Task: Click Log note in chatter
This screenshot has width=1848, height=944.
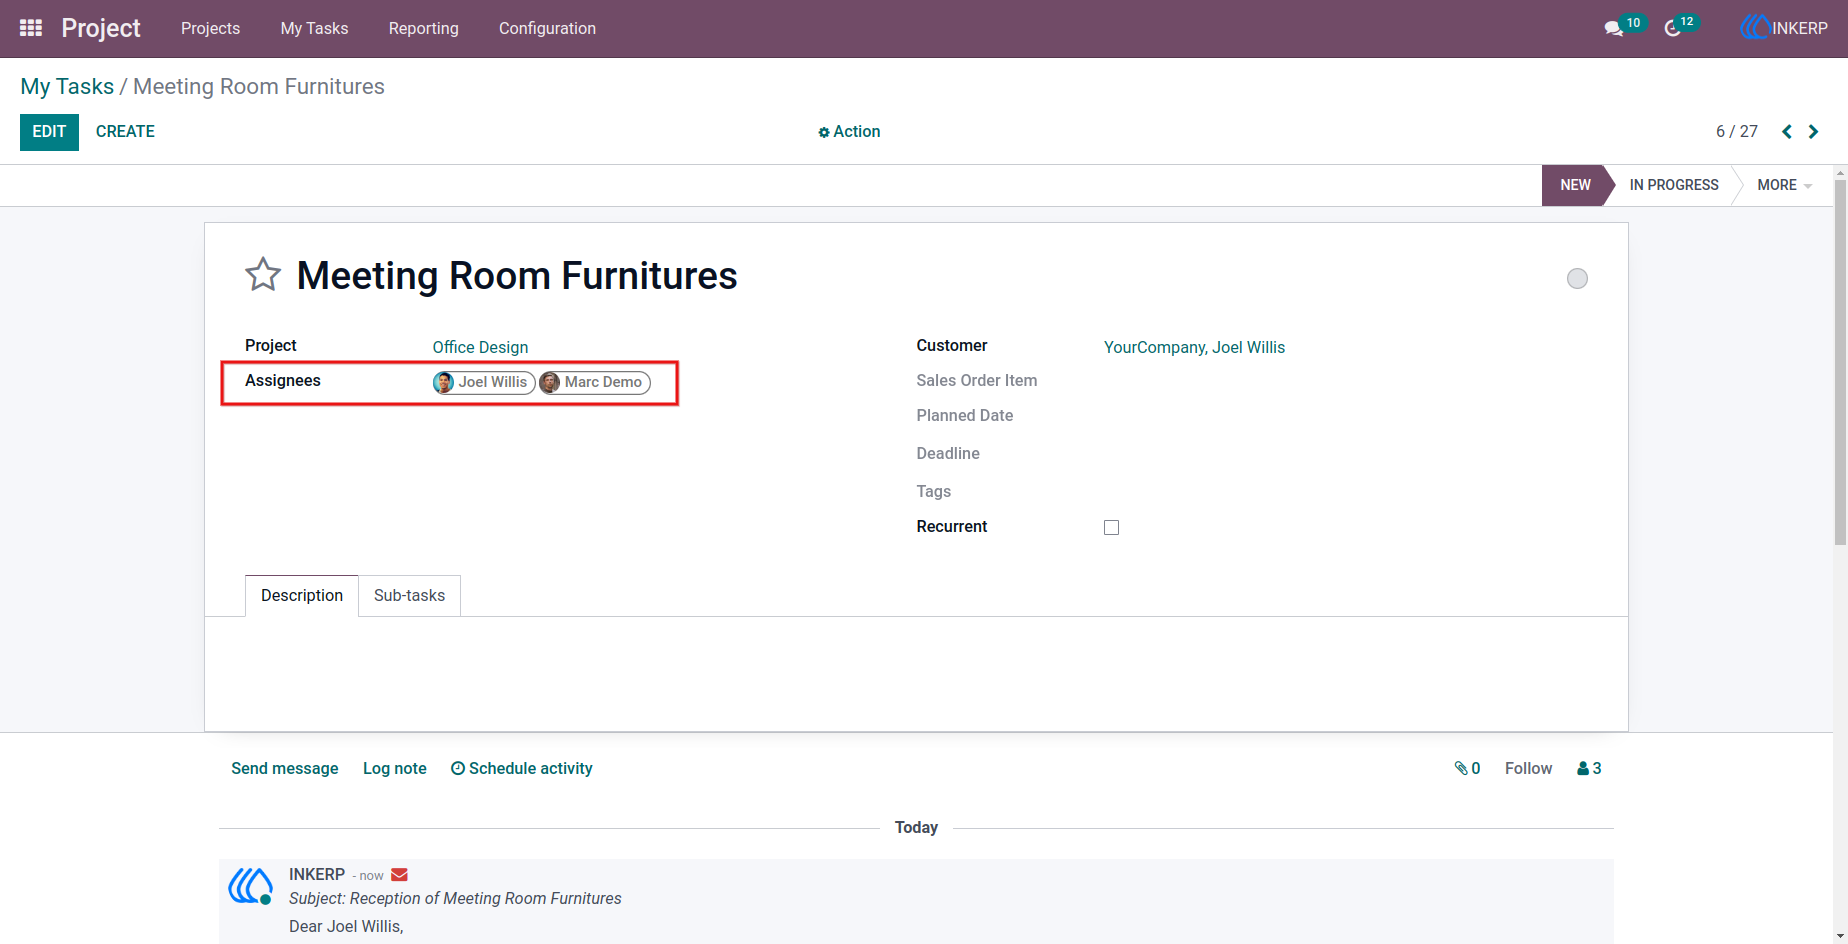Action: click(x=395, y=768)
